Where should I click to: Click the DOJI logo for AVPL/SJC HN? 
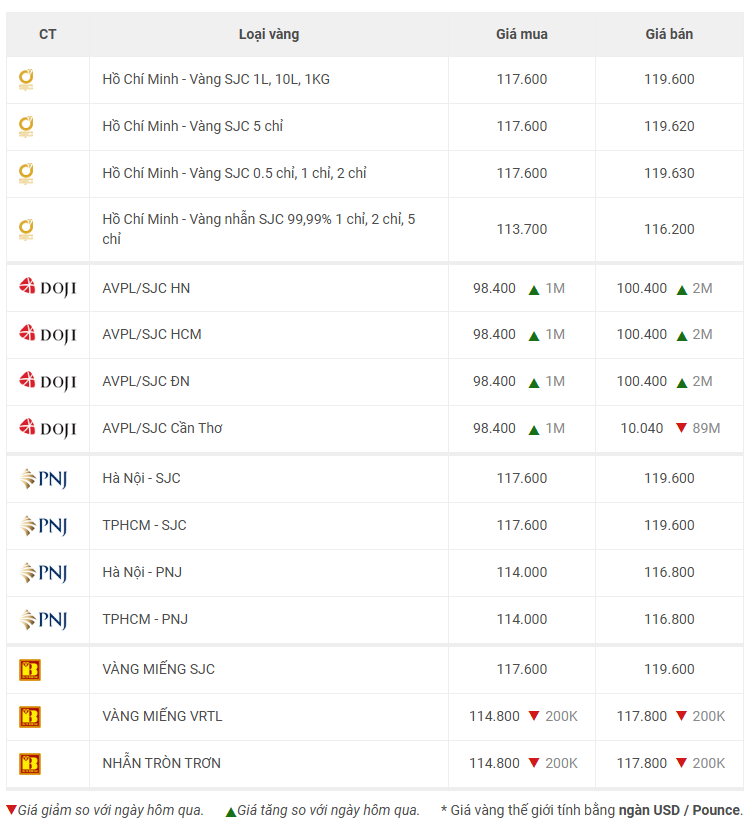pos(48,288)
